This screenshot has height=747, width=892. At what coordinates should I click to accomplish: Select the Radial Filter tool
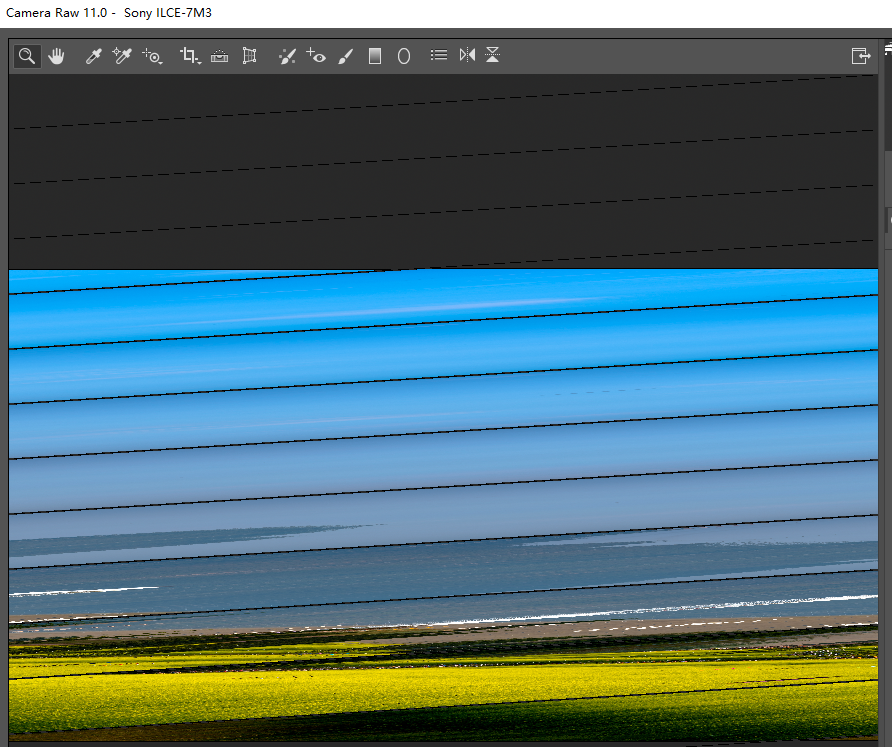pyautogui.click(x=404, y=56)
